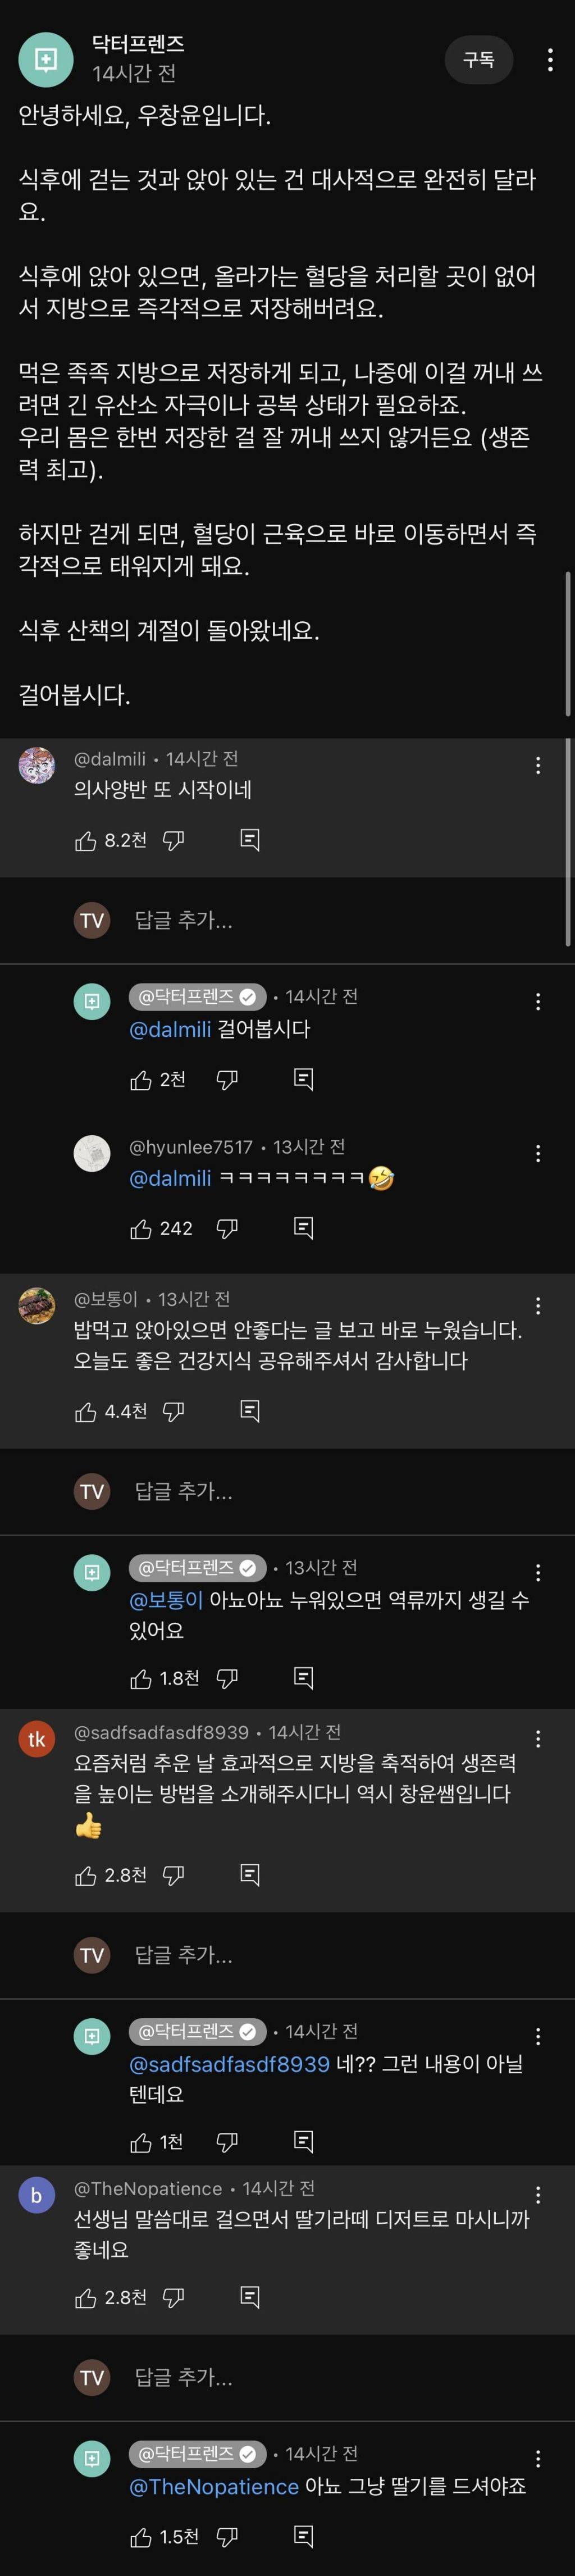Like @TheNopatience's strawberry latte comment
This screenshot has width=575, height=2576.
(86, 2298)
